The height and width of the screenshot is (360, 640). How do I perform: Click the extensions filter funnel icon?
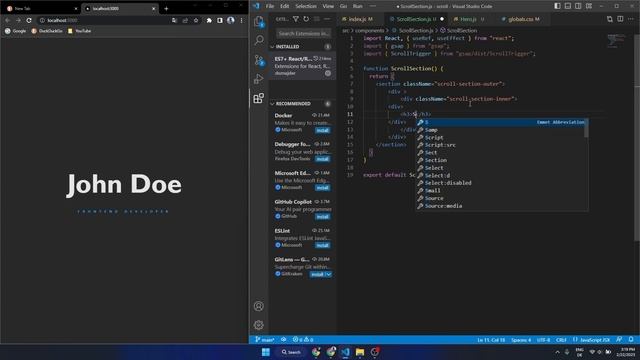point(296,19)
